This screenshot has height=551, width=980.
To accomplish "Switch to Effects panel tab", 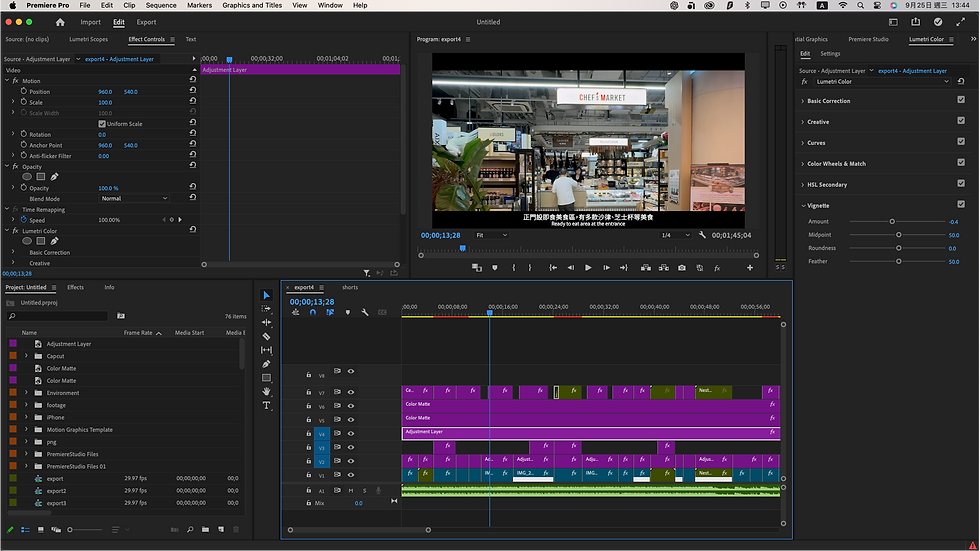I will pyautogui.click(x=76, y=287).
